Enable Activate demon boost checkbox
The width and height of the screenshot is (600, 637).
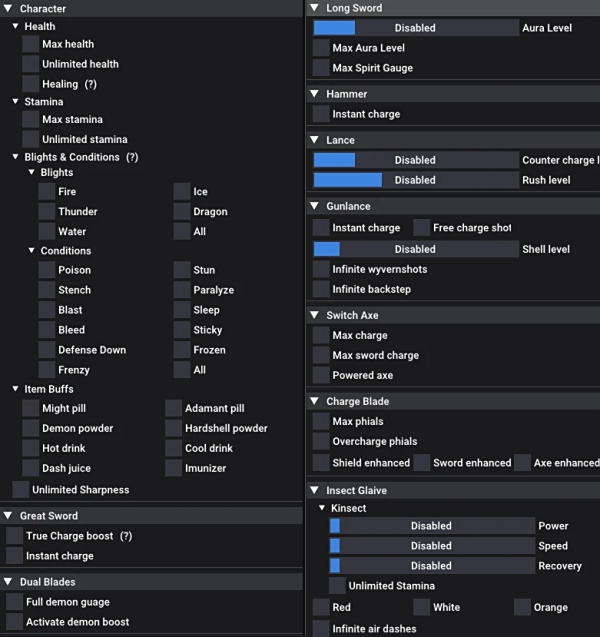[x=14, y=622]
